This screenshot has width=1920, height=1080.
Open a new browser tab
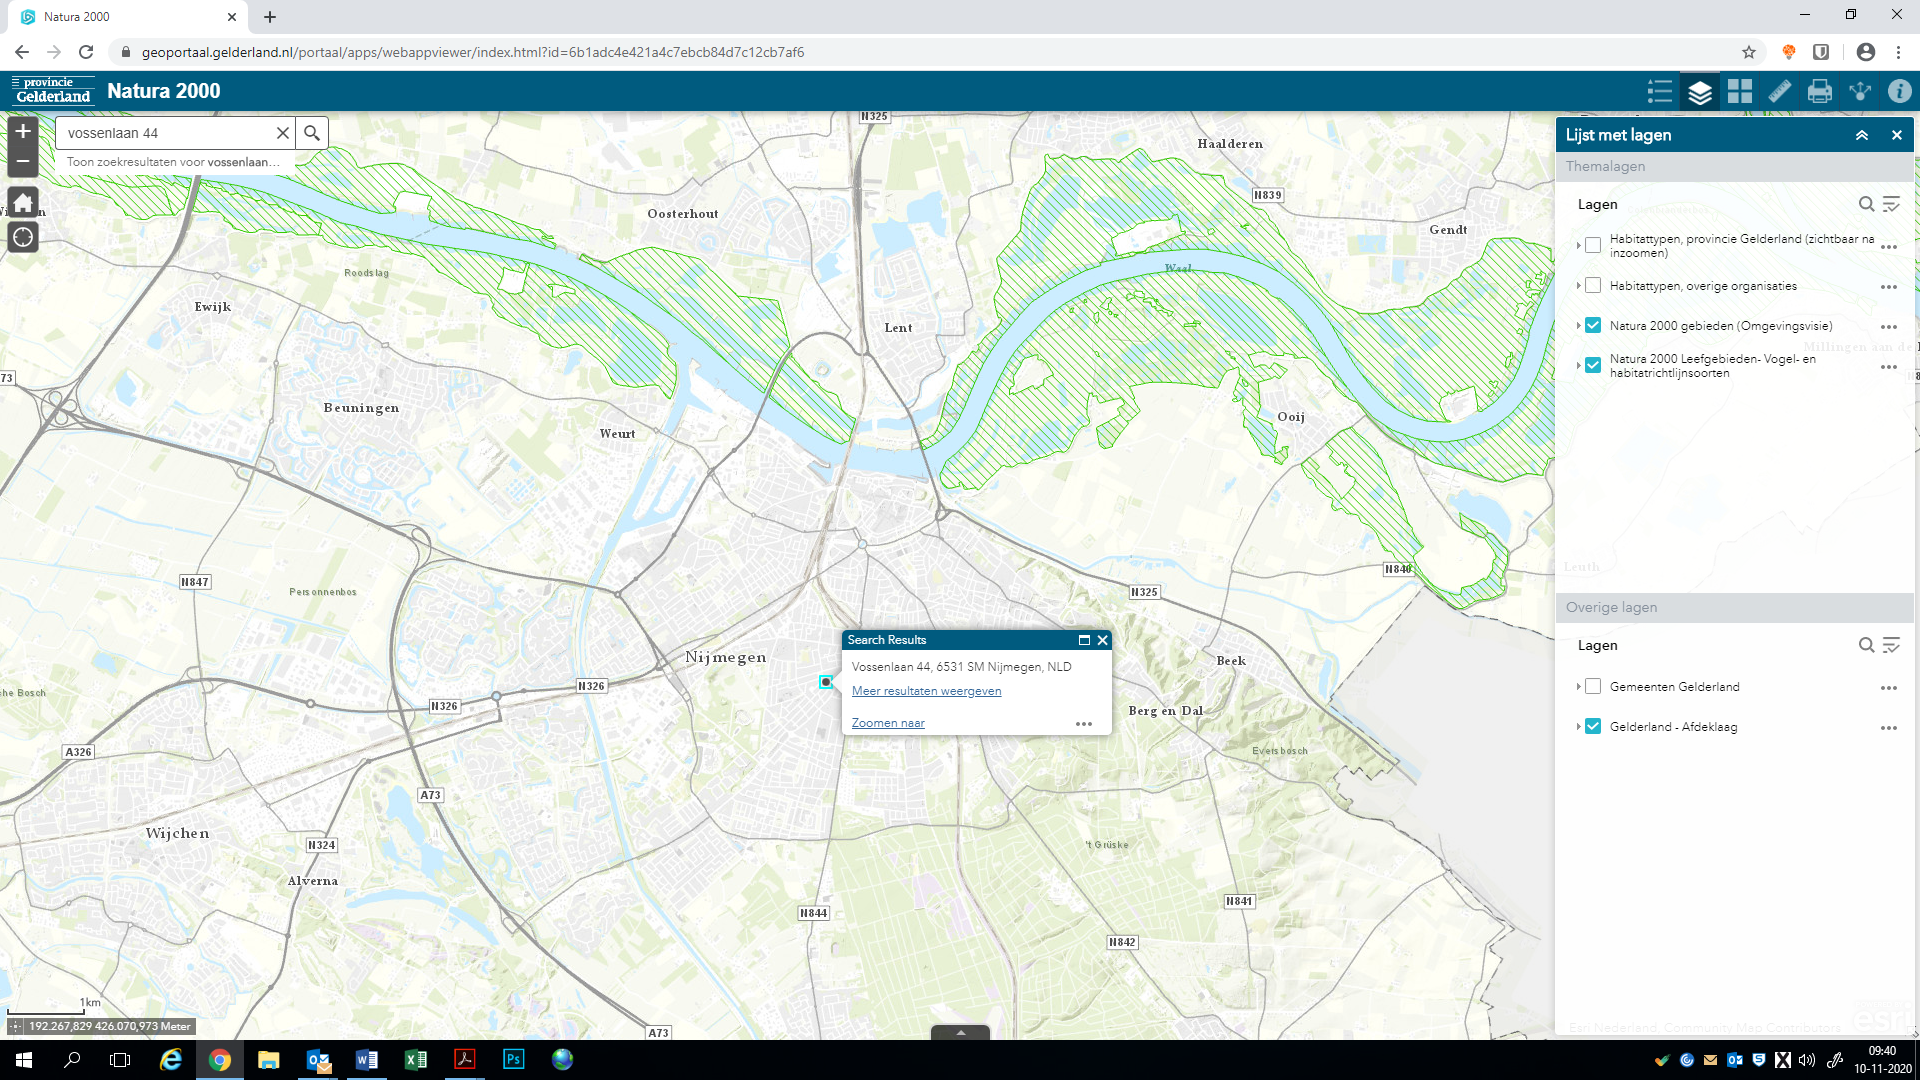pos(270,17)
